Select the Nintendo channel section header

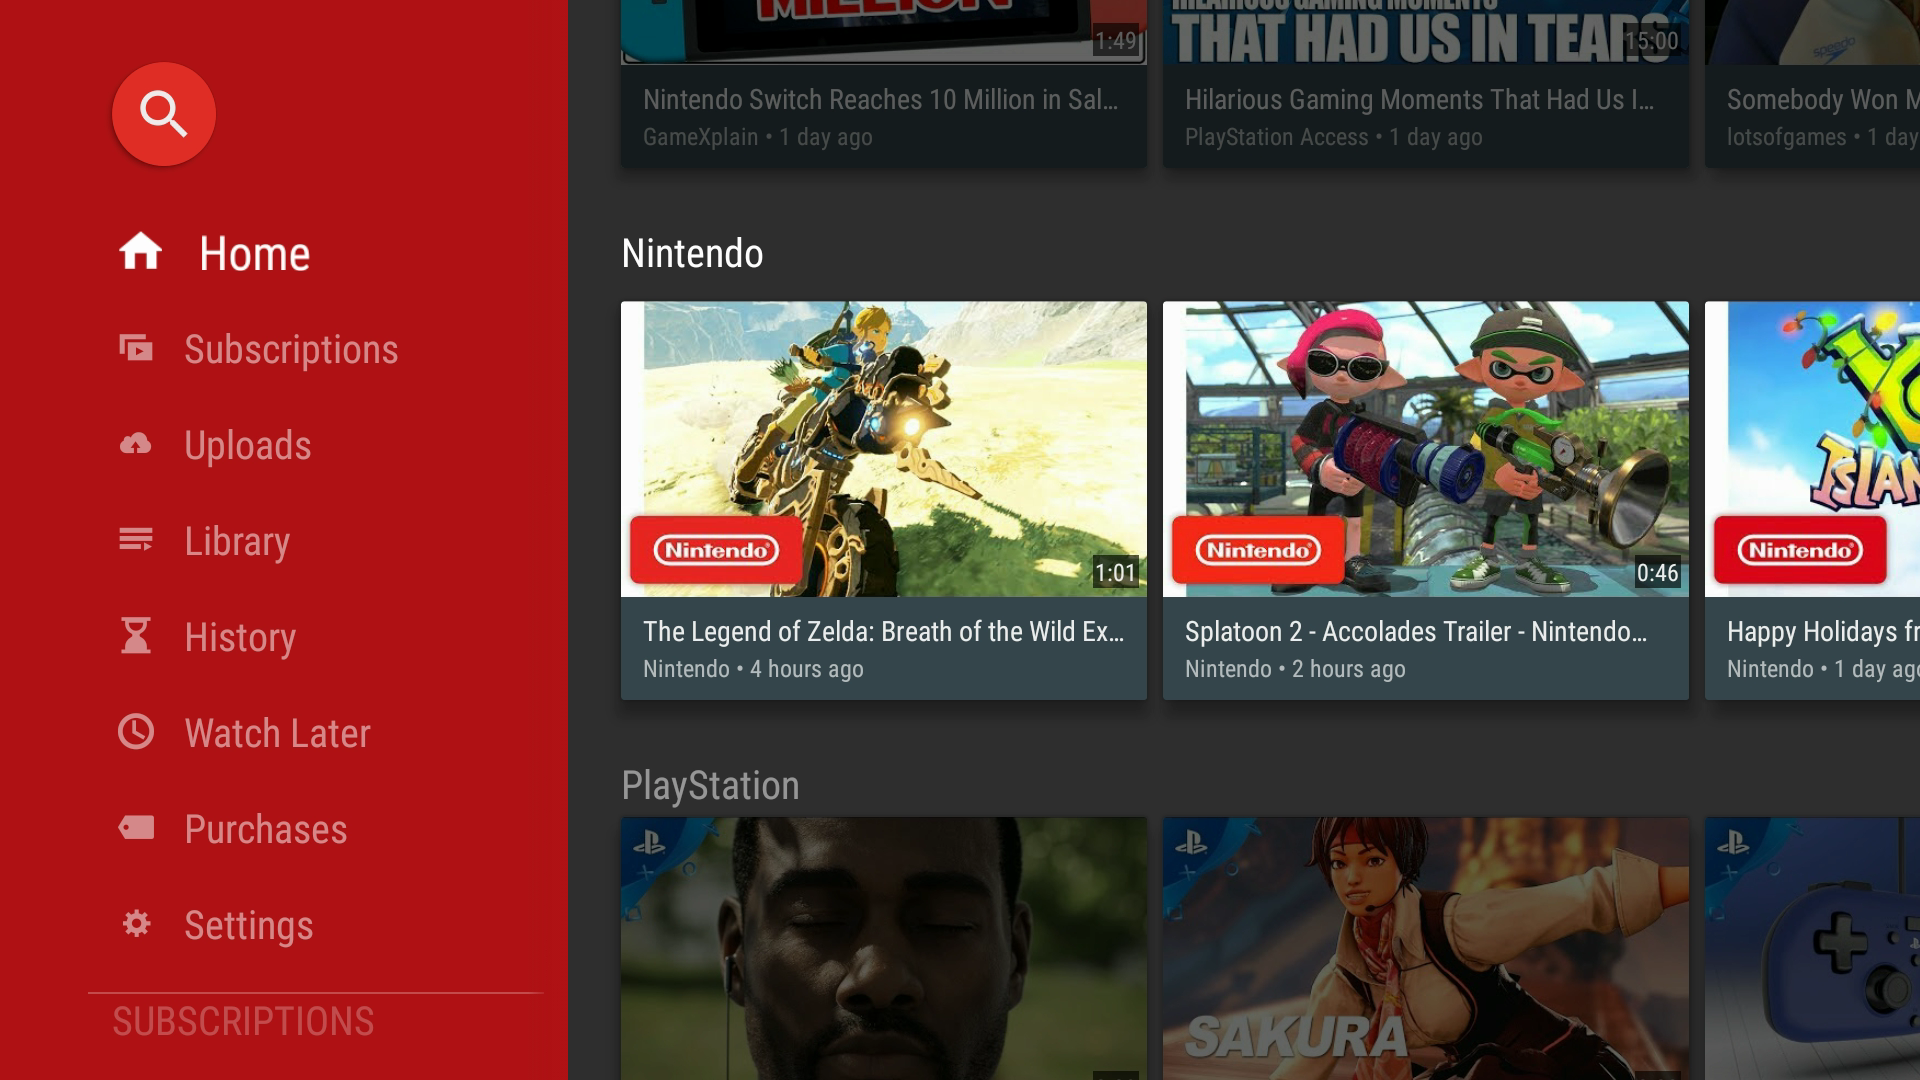point(691,252)
